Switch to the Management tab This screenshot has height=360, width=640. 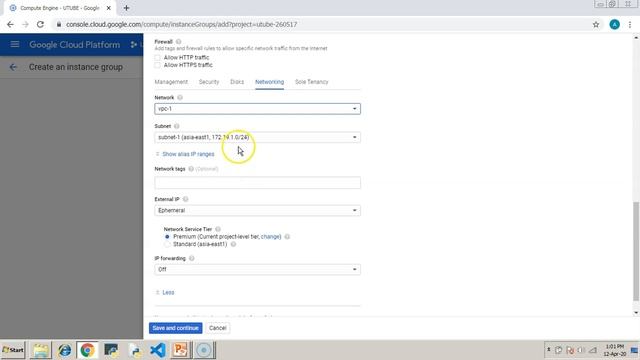pos(171,82)
